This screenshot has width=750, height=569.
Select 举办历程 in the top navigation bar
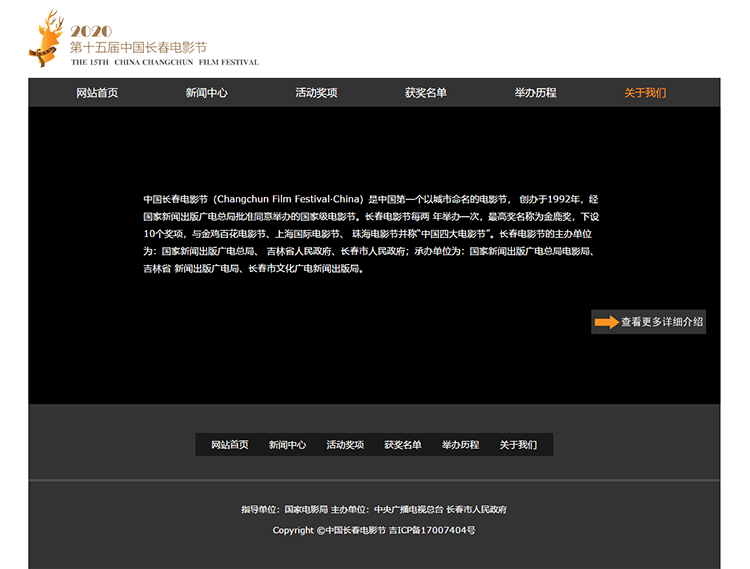(535, 93)
